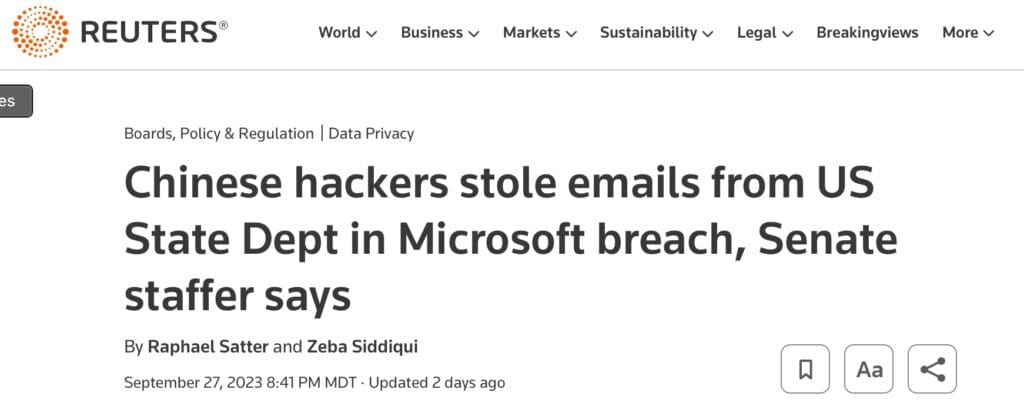View author Raphael Satter's profile
This screenshot has height=403, width=1024.
coord(208,346)
